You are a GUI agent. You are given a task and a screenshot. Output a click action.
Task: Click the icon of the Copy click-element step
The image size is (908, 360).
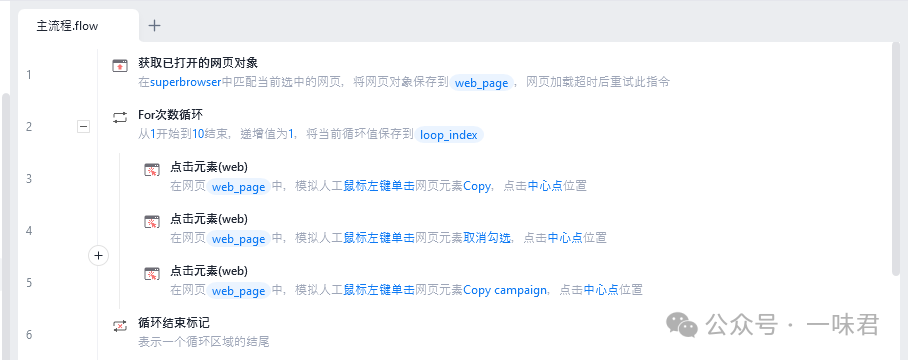[x=152, y=170]
